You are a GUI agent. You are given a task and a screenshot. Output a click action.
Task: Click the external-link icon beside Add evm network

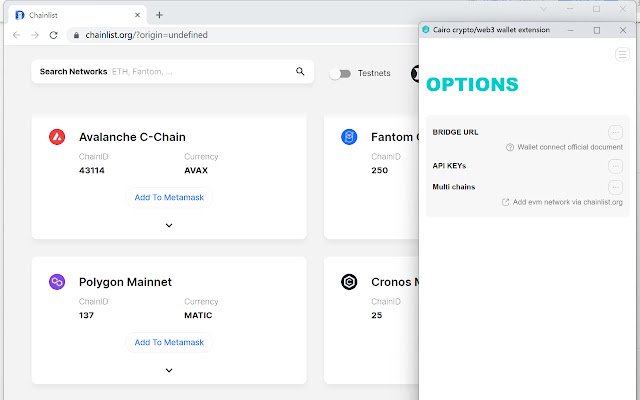pyautogui.click(x=505, y=202)
